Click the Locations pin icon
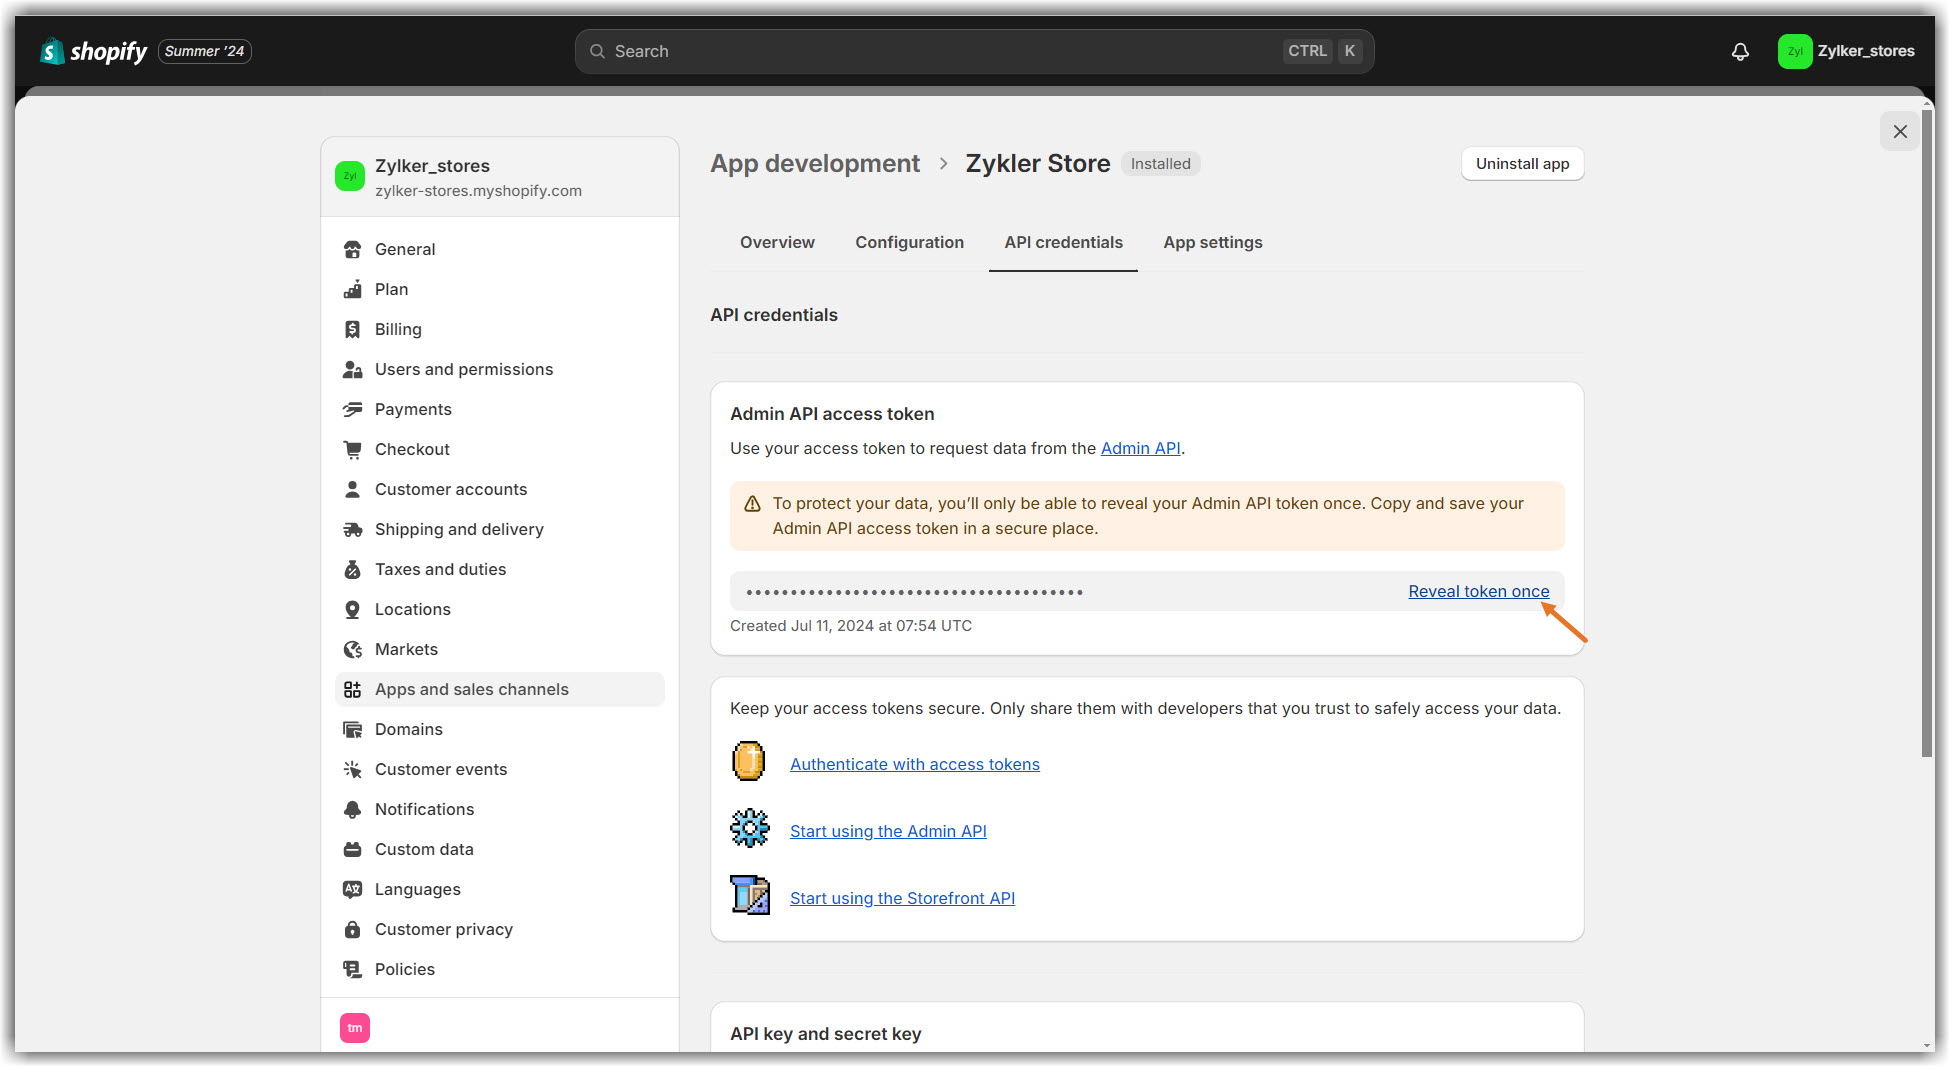This screenshot has height=1067, width=1950. (352, 609)
